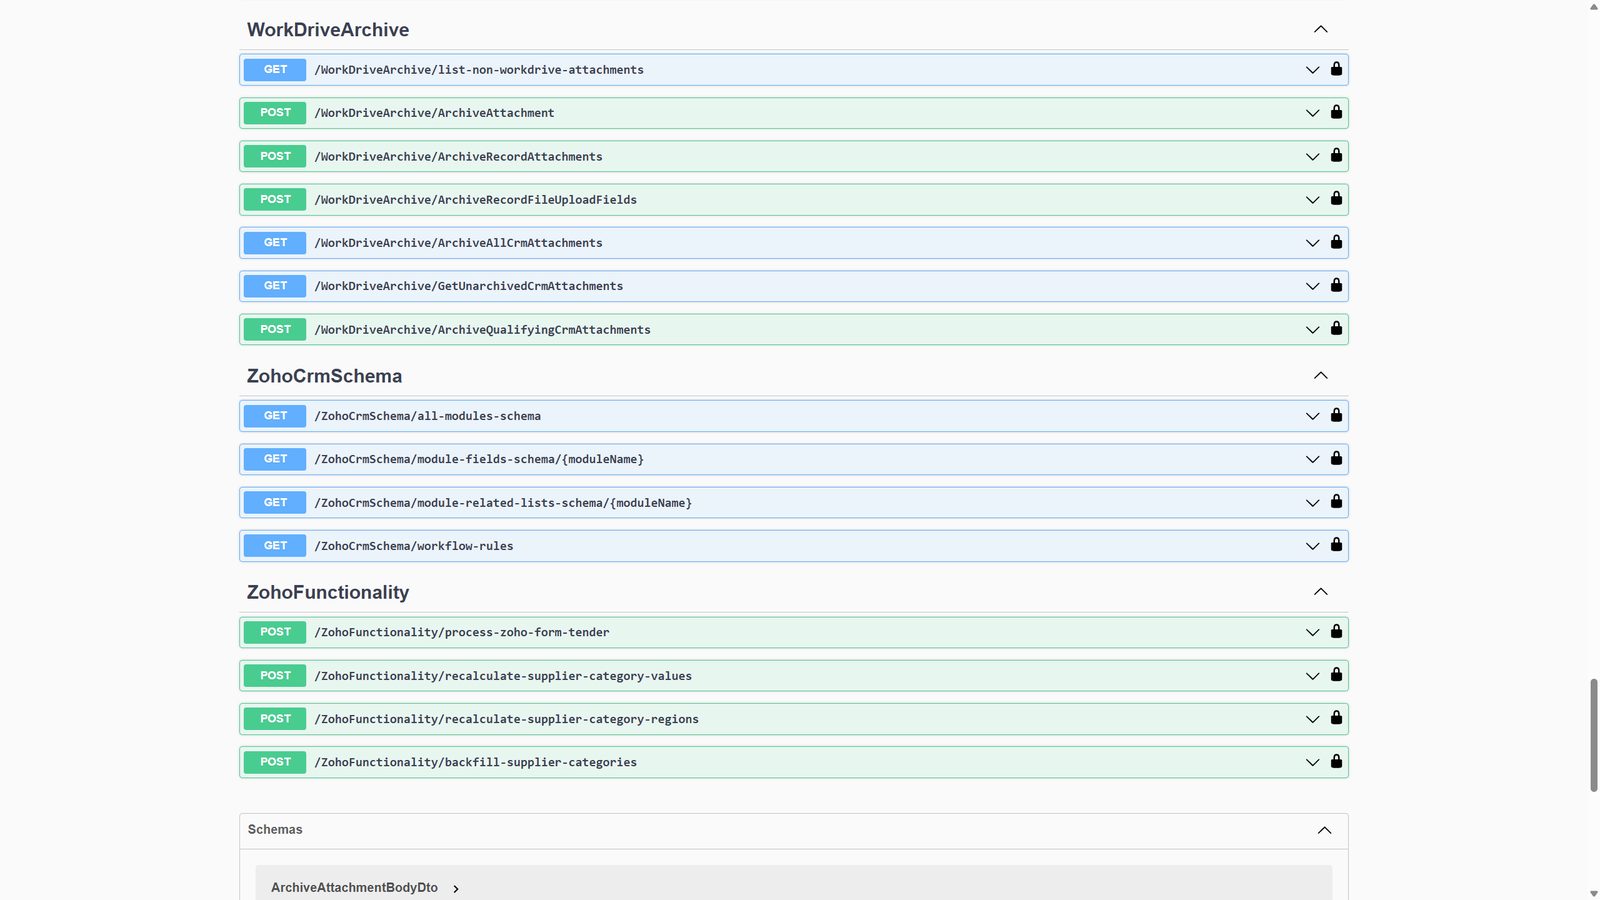Click lock icon for module-related-lists-schema endpoint
This screenshot has height=900, width=1600.
tap(1336, 501)
